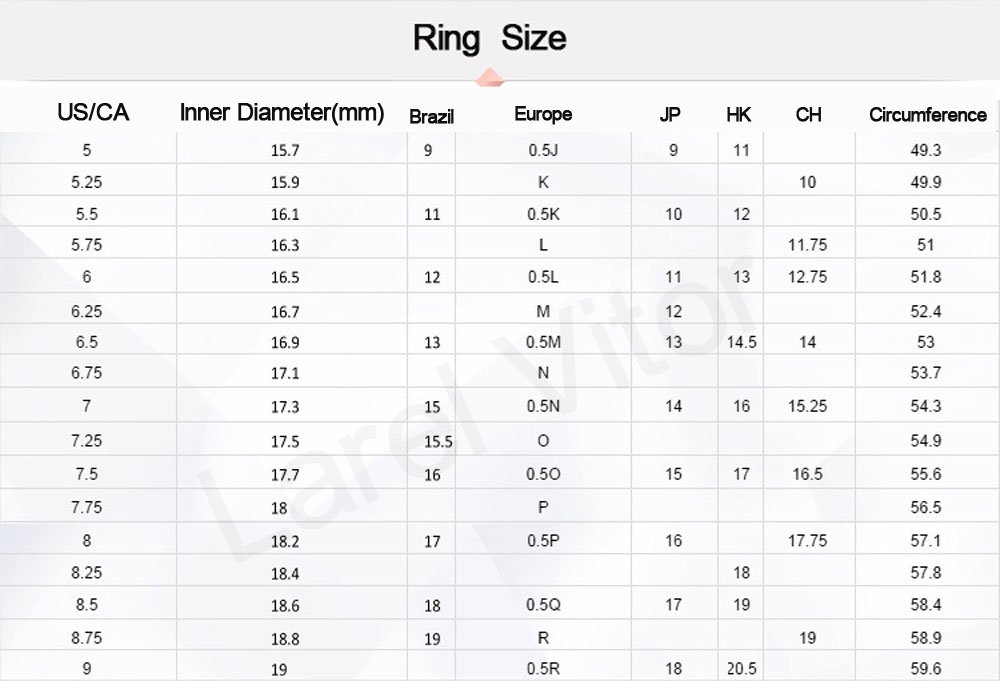Click the 59.6 circumference value
1000x681 pixels.
pos(926,669)
